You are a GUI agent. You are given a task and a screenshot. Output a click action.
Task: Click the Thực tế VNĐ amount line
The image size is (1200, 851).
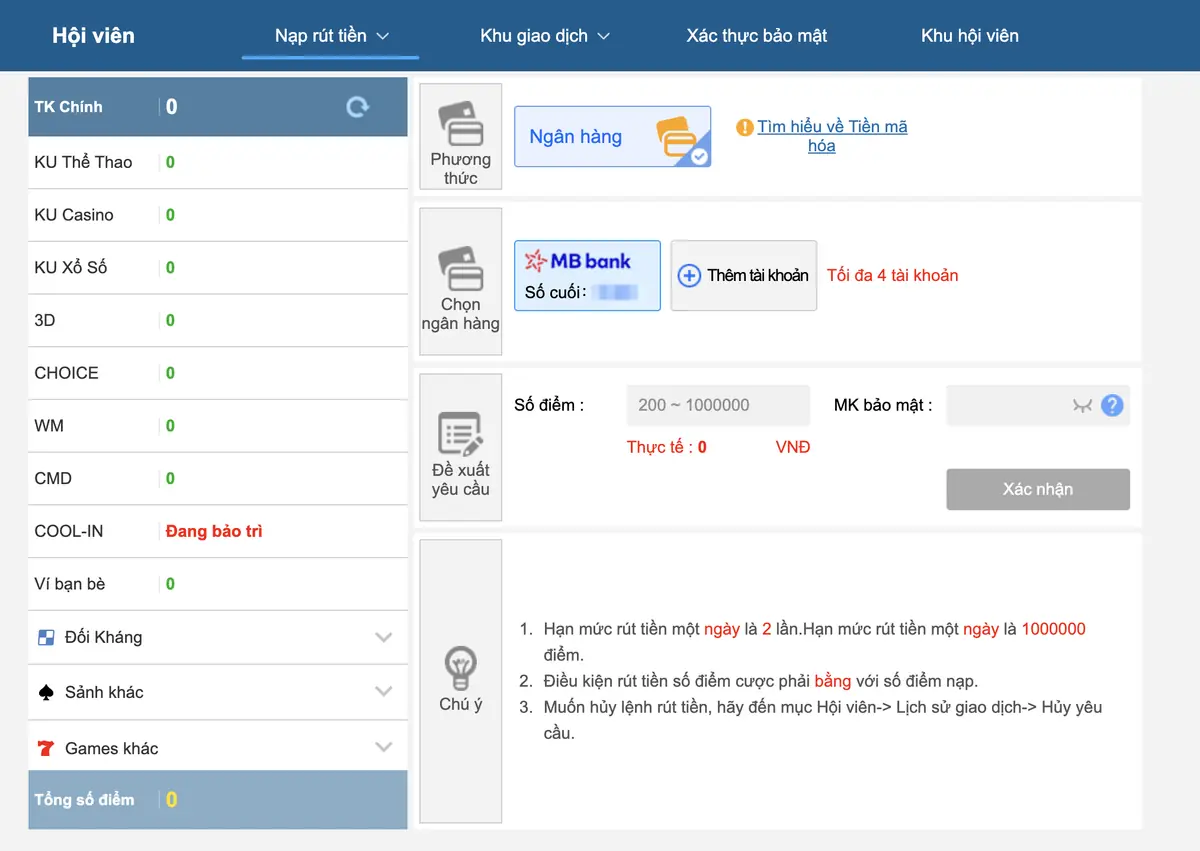point(718,447)
